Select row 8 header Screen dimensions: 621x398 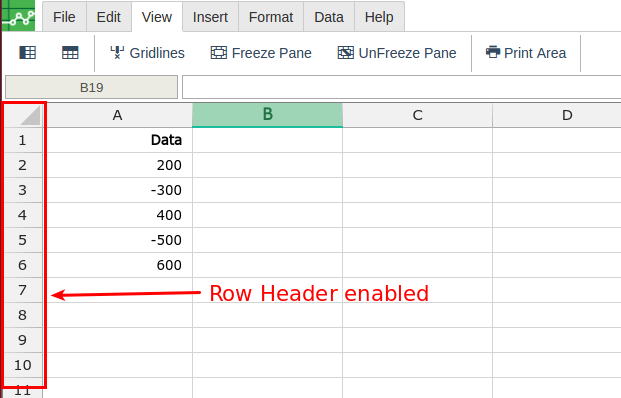[23, 315]
